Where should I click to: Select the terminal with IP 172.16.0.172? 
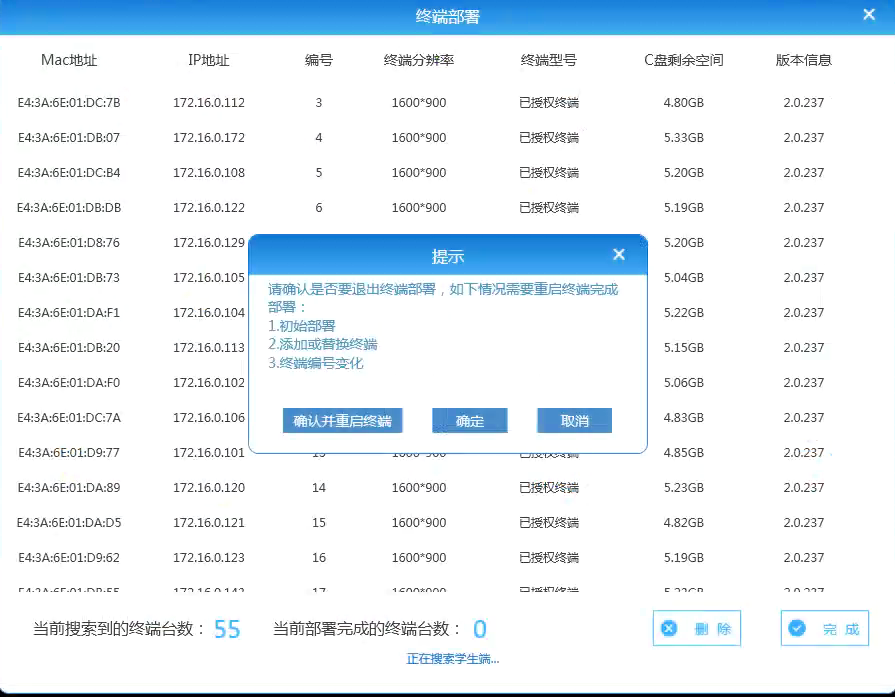pos(209,138)
